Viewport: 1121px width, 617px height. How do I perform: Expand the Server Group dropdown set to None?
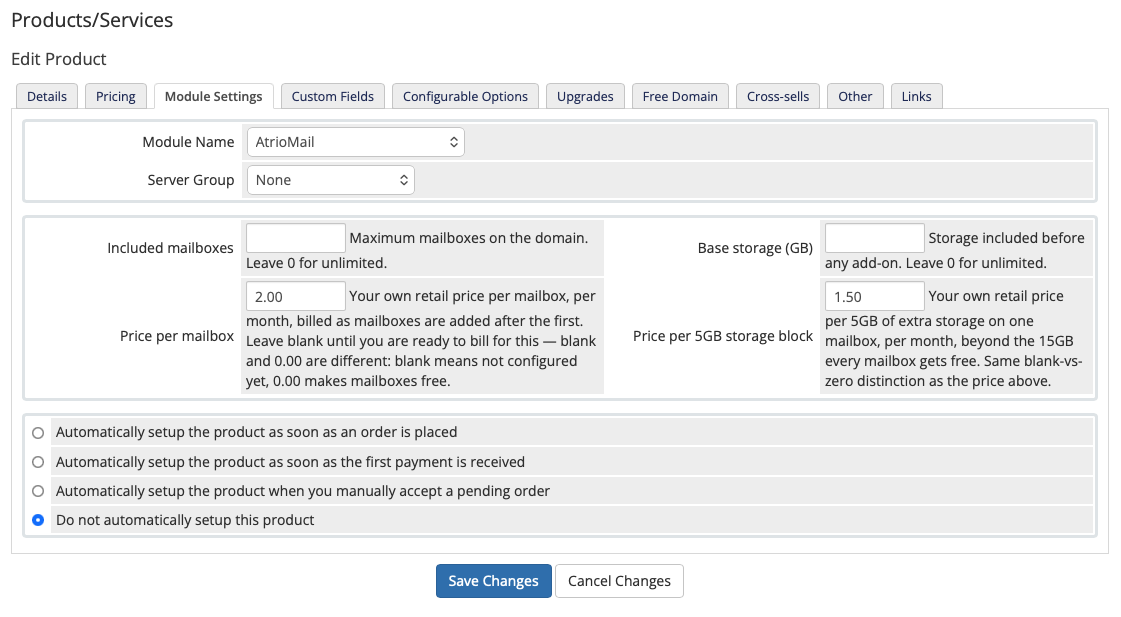(330, 180)
